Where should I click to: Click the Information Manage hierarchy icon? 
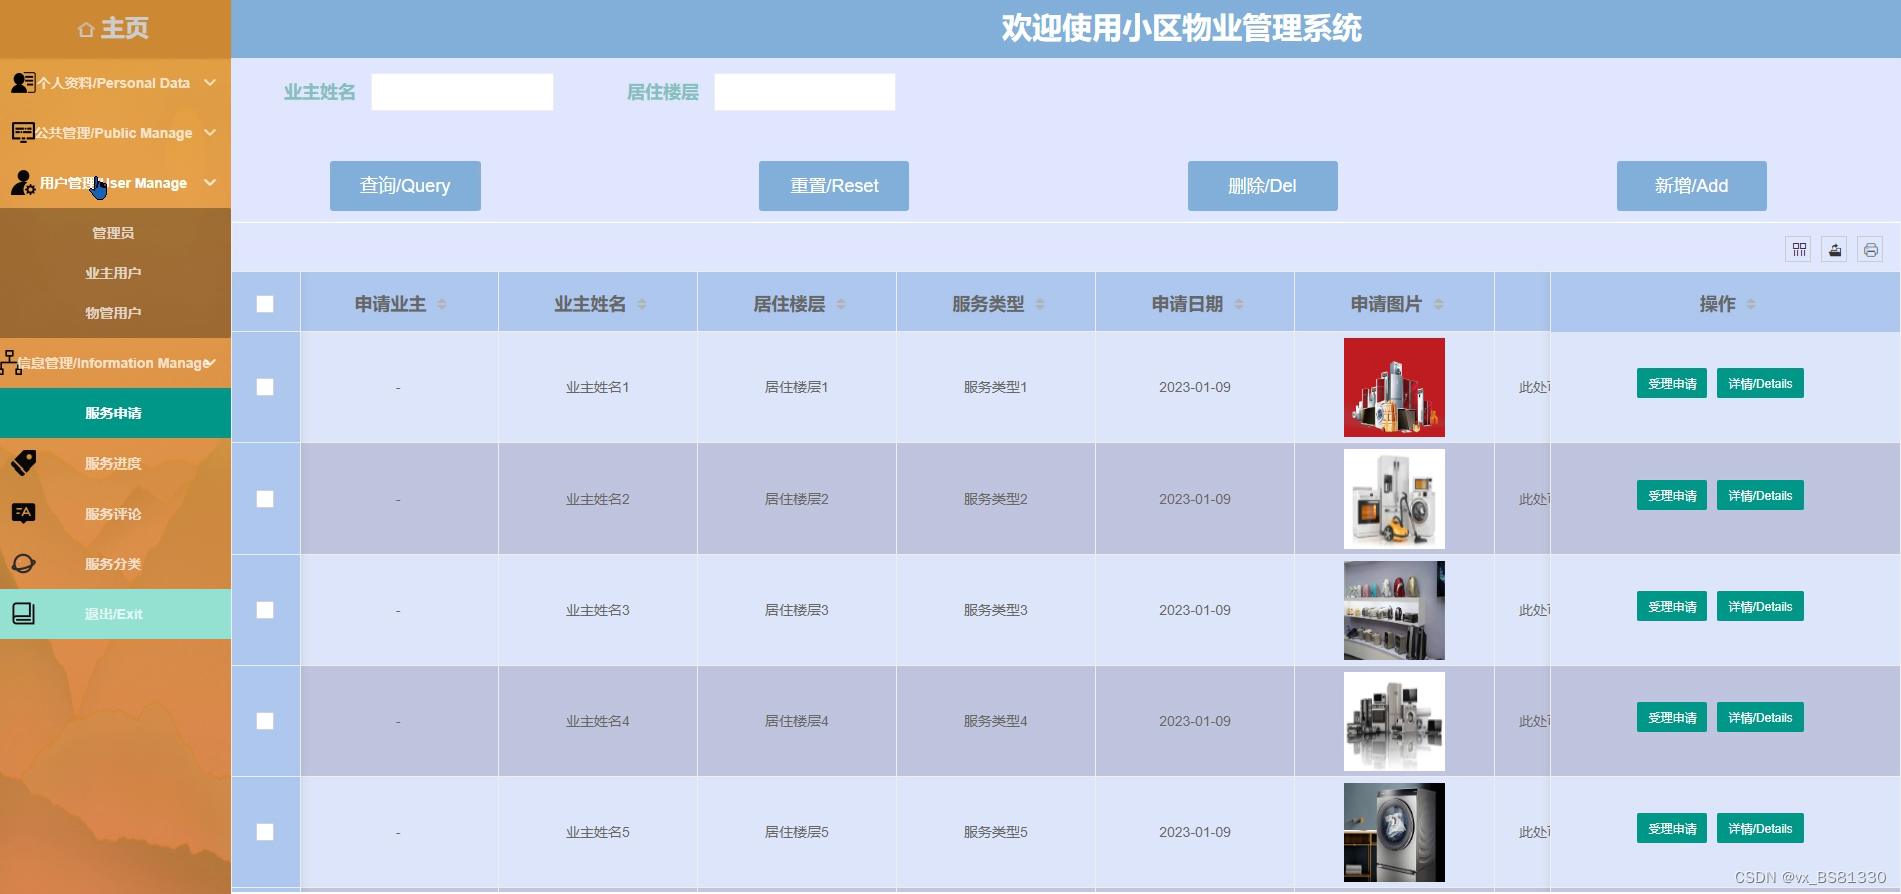pyautogui.click(x=11, y=362)
